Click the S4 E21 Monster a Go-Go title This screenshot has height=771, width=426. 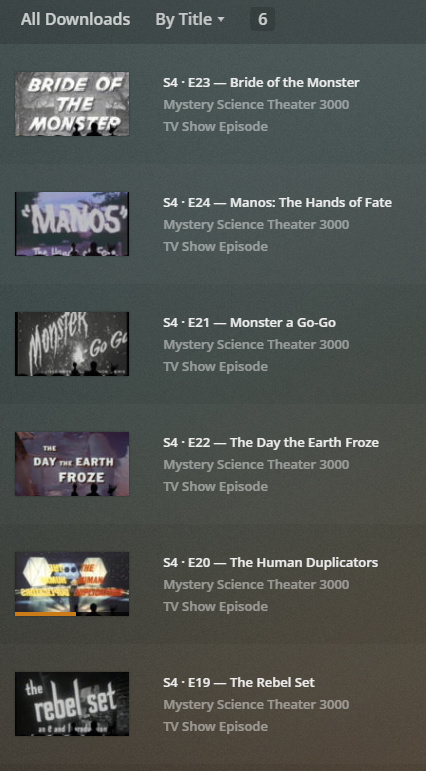(x=249, y=323)
